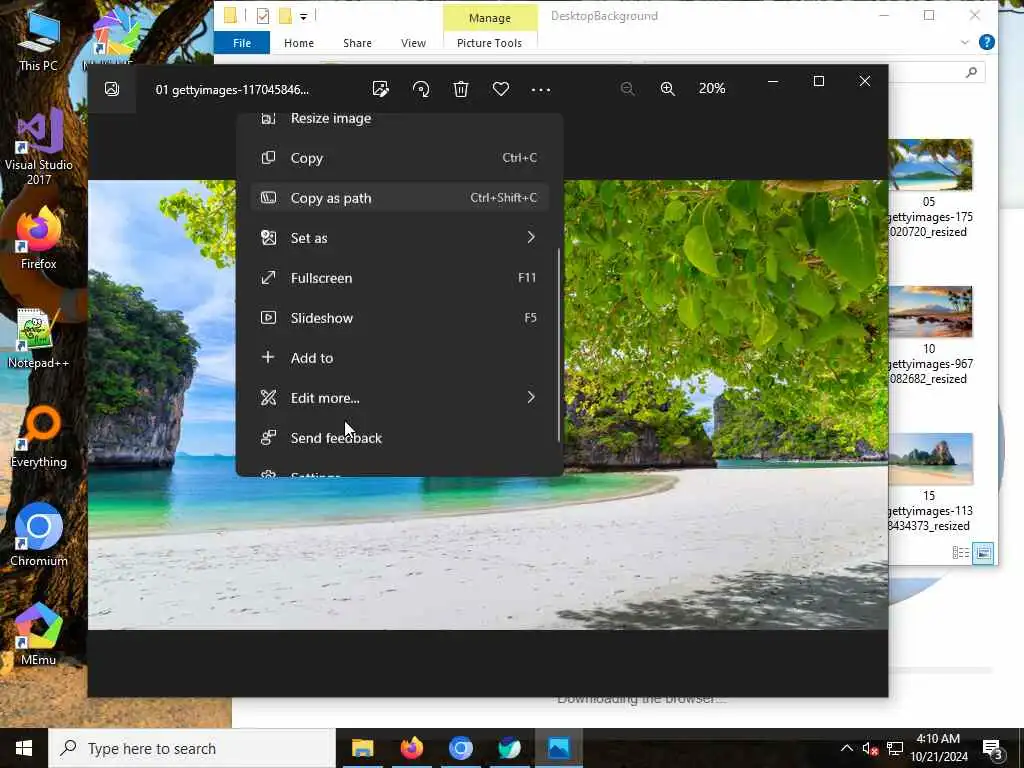Show hidden tray icons arrow

(x=846, y=748)
